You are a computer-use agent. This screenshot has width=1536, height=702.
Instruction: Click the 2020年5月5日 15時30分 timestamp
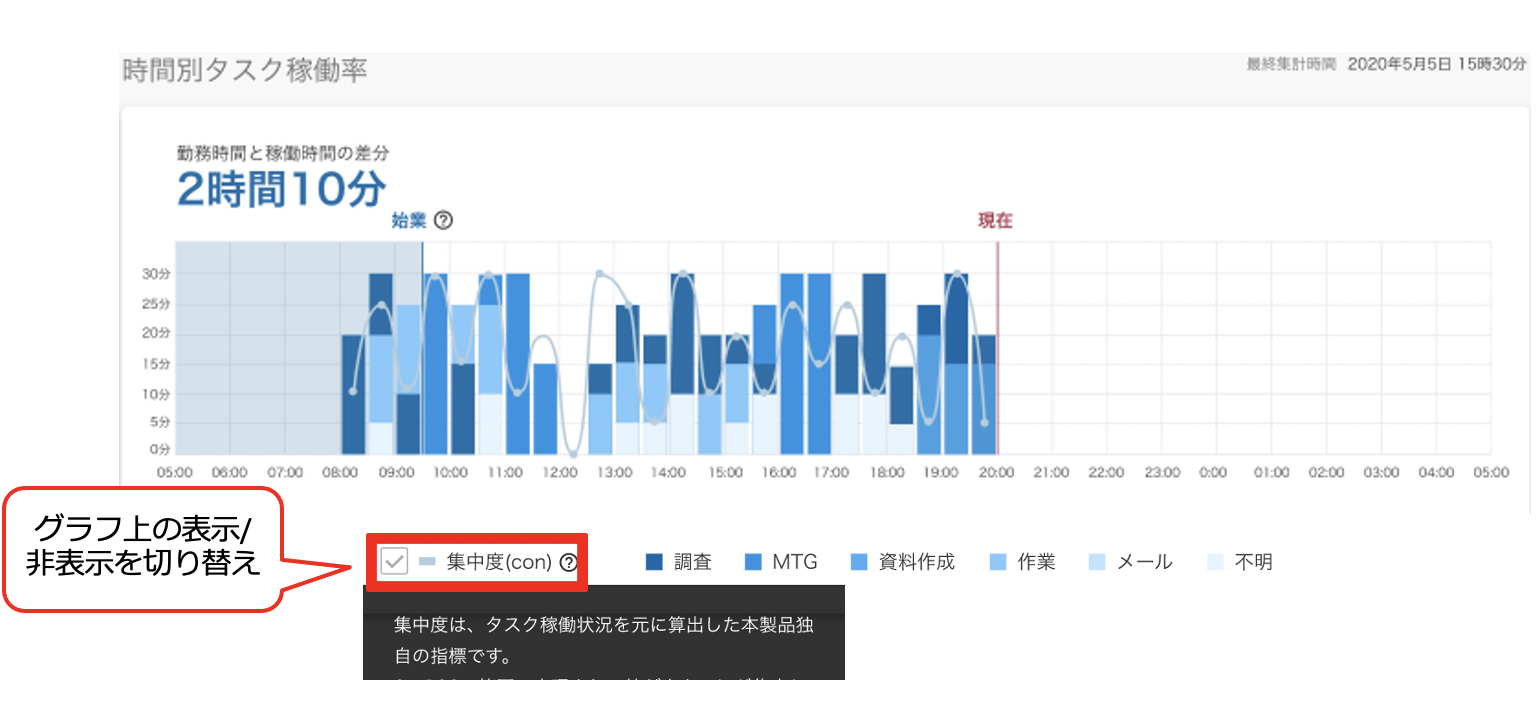(1437, 64)
